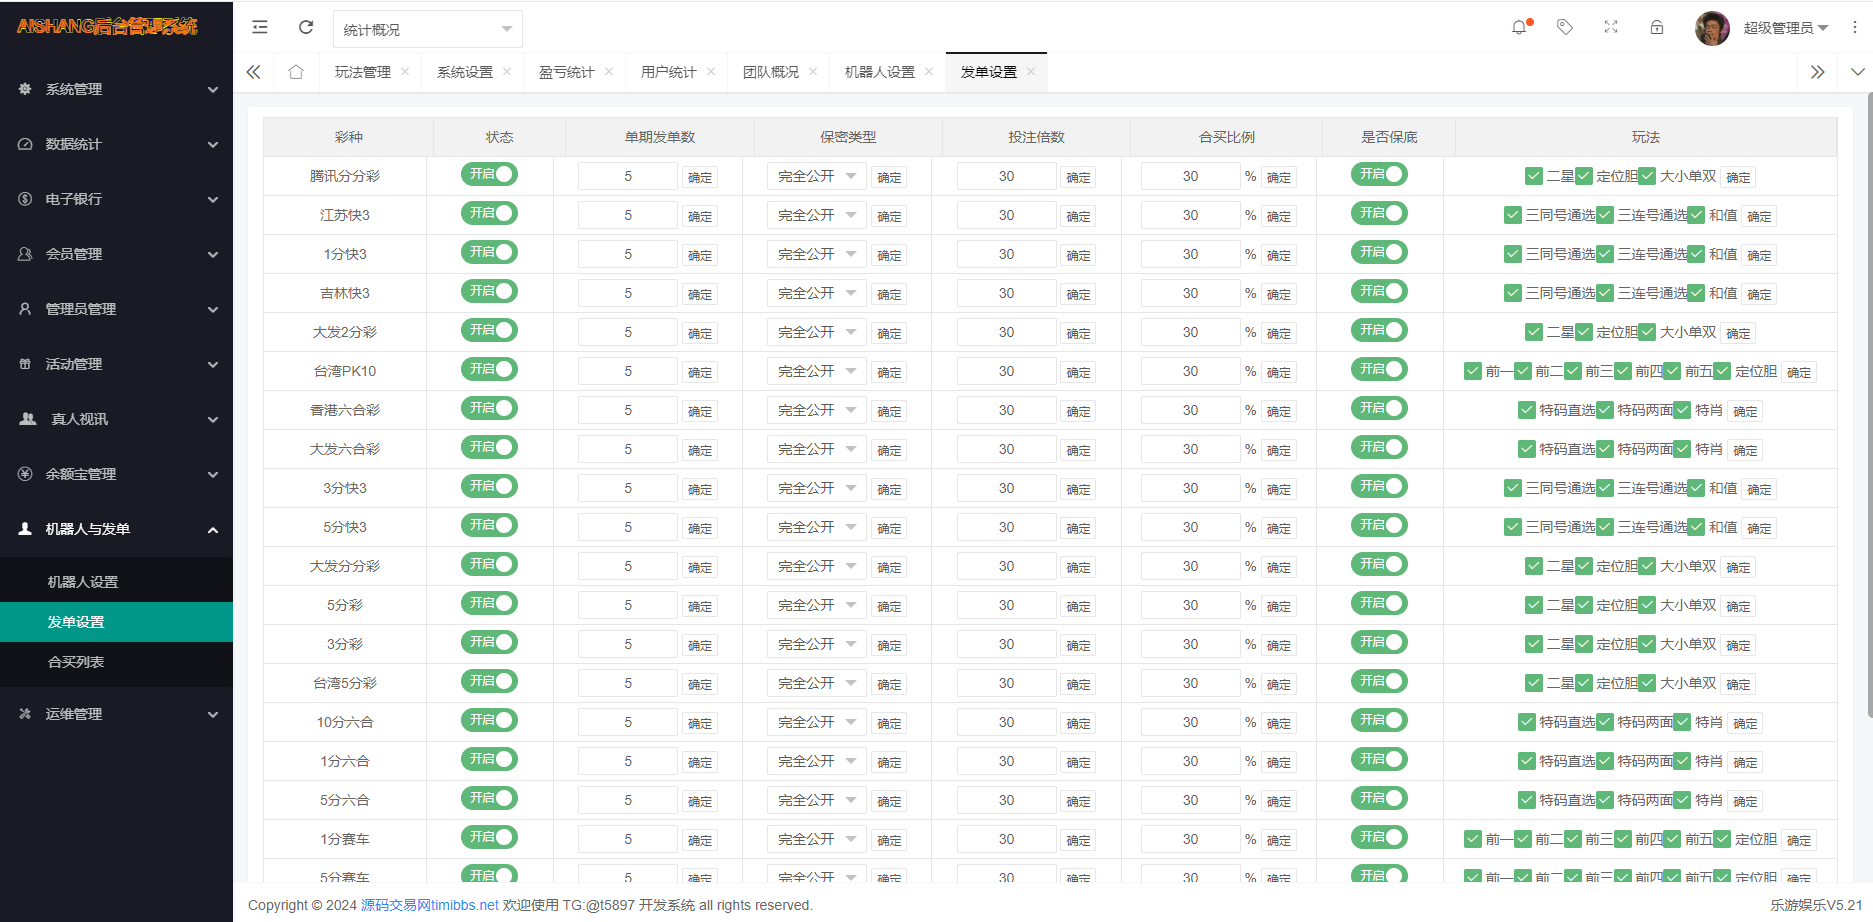
Task: Open 保密类型 dropdown for 吉林快3
Action: tap(816, 293)
